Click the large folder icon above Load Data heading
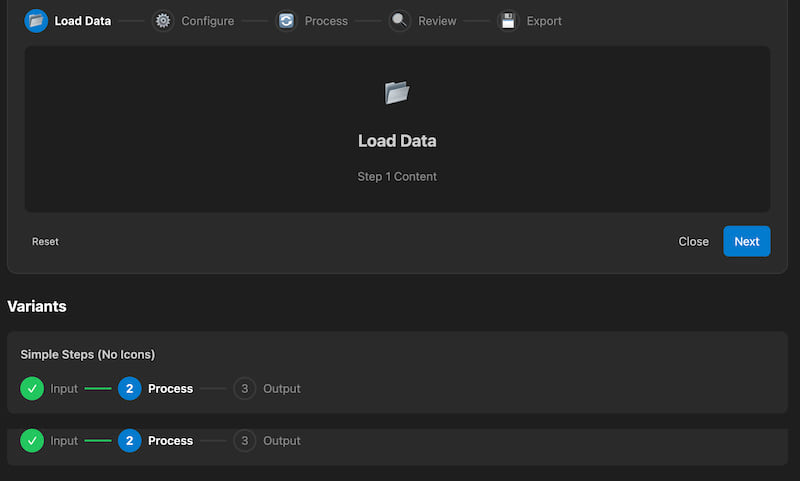 pos(397,93)
